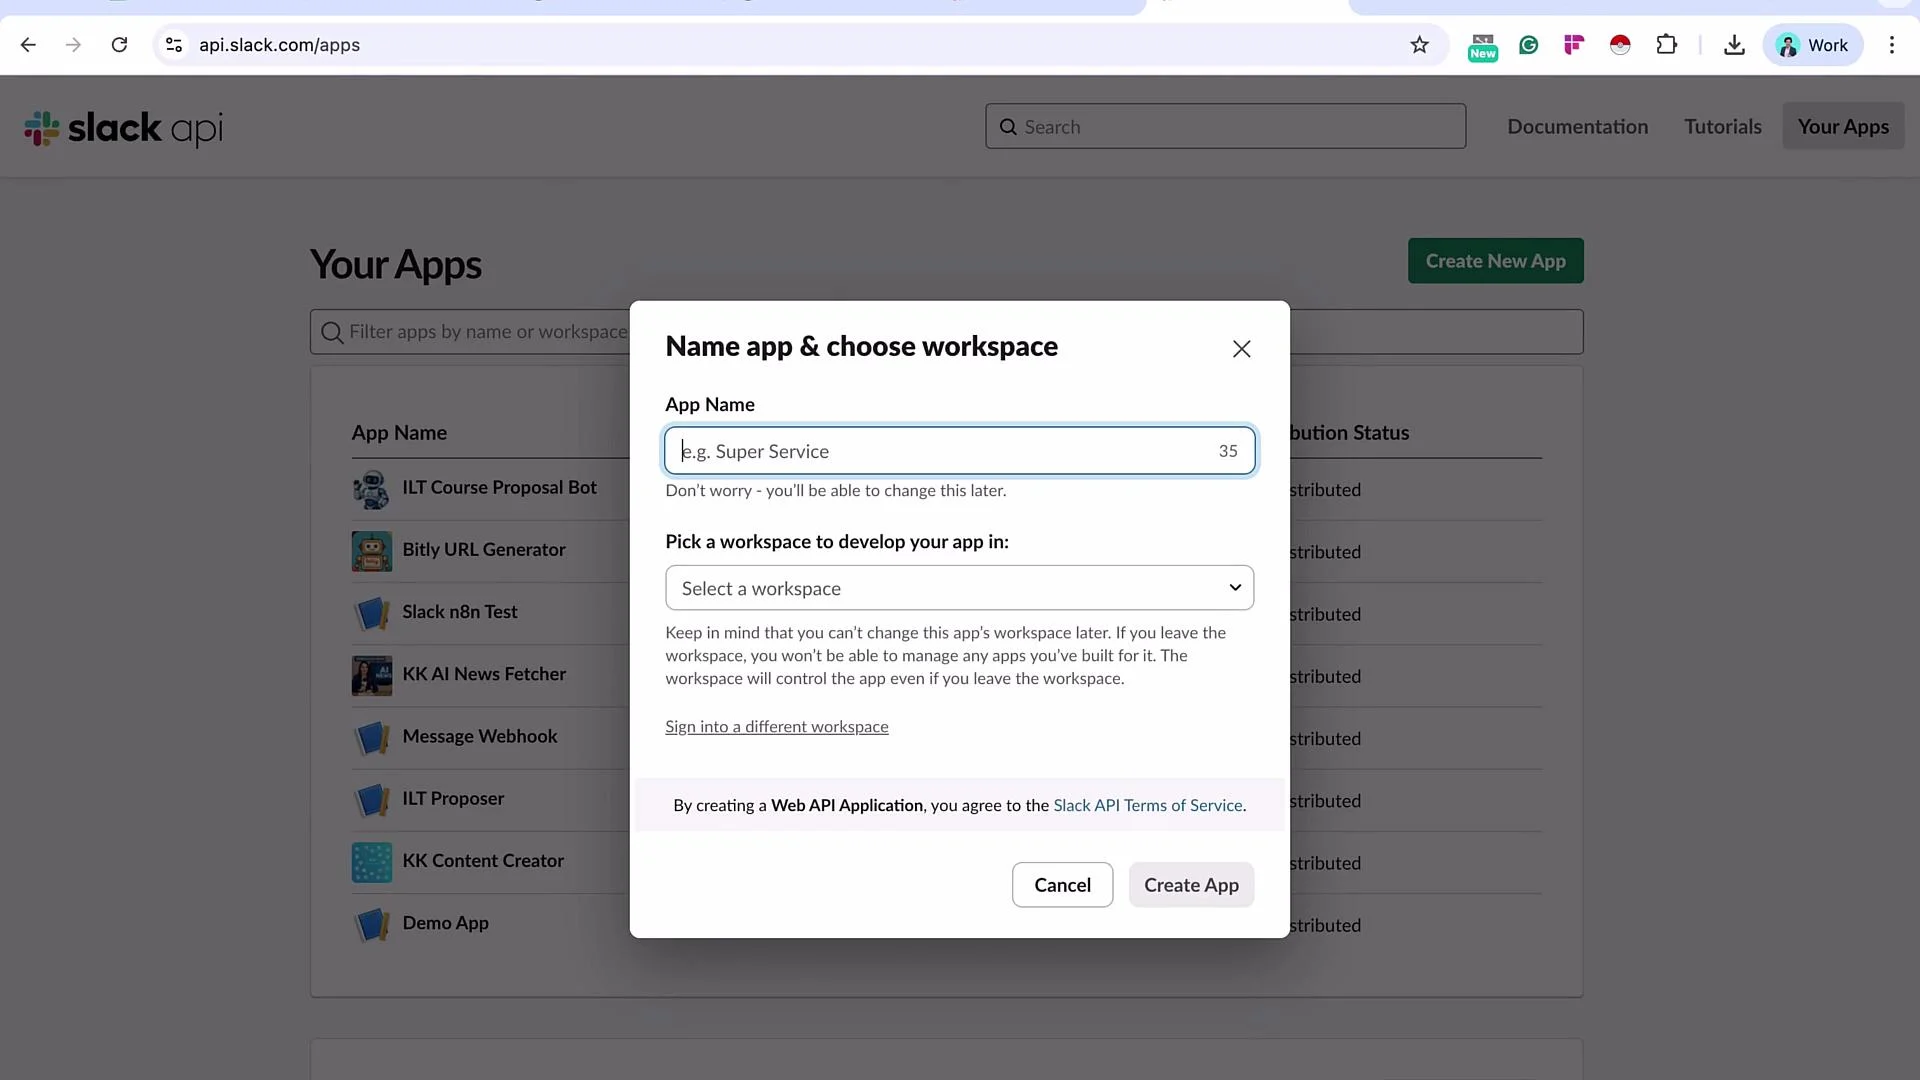Screen dimensions: 1920x1080
Task: Click the Message Webhook app icon
Action: click(x=372, y=738)
